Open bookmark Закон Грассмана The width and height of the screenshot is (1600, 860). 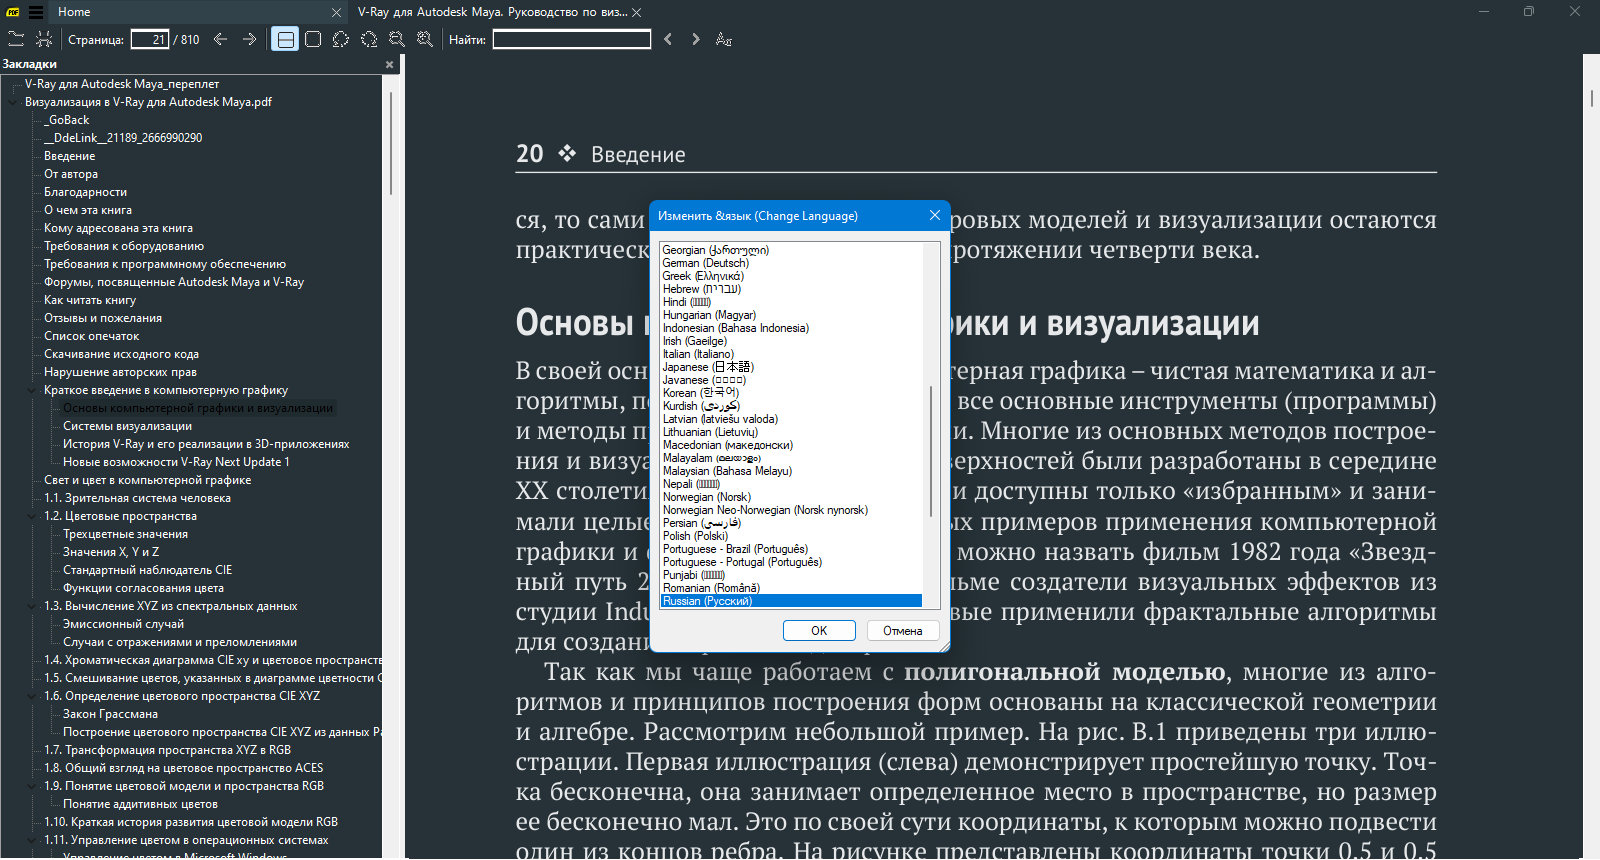tap(110, 714)
